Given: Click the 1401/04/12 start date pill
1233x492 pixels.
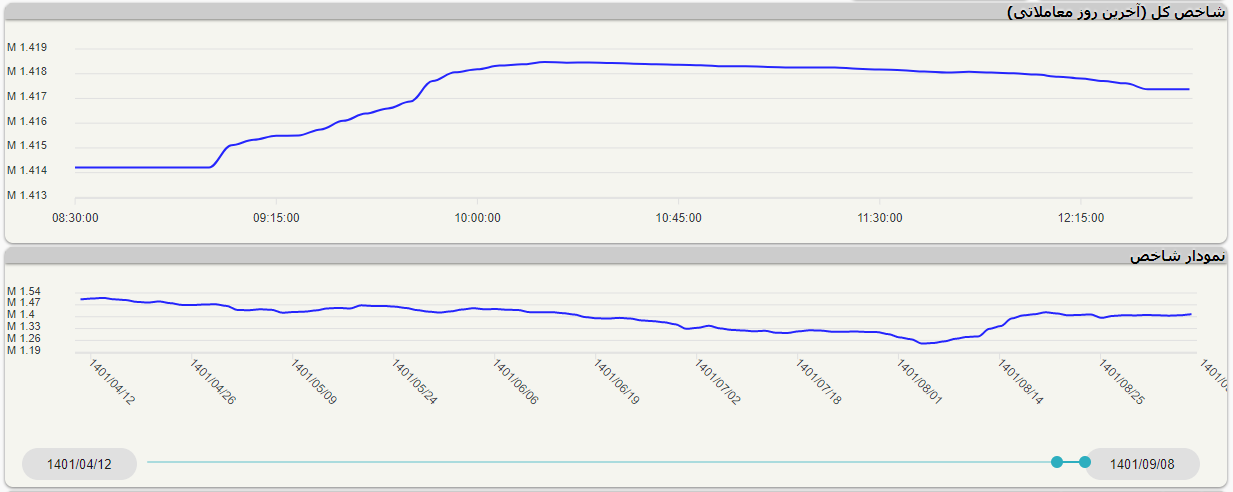Looking at the screenshot, I should [79, 464].
